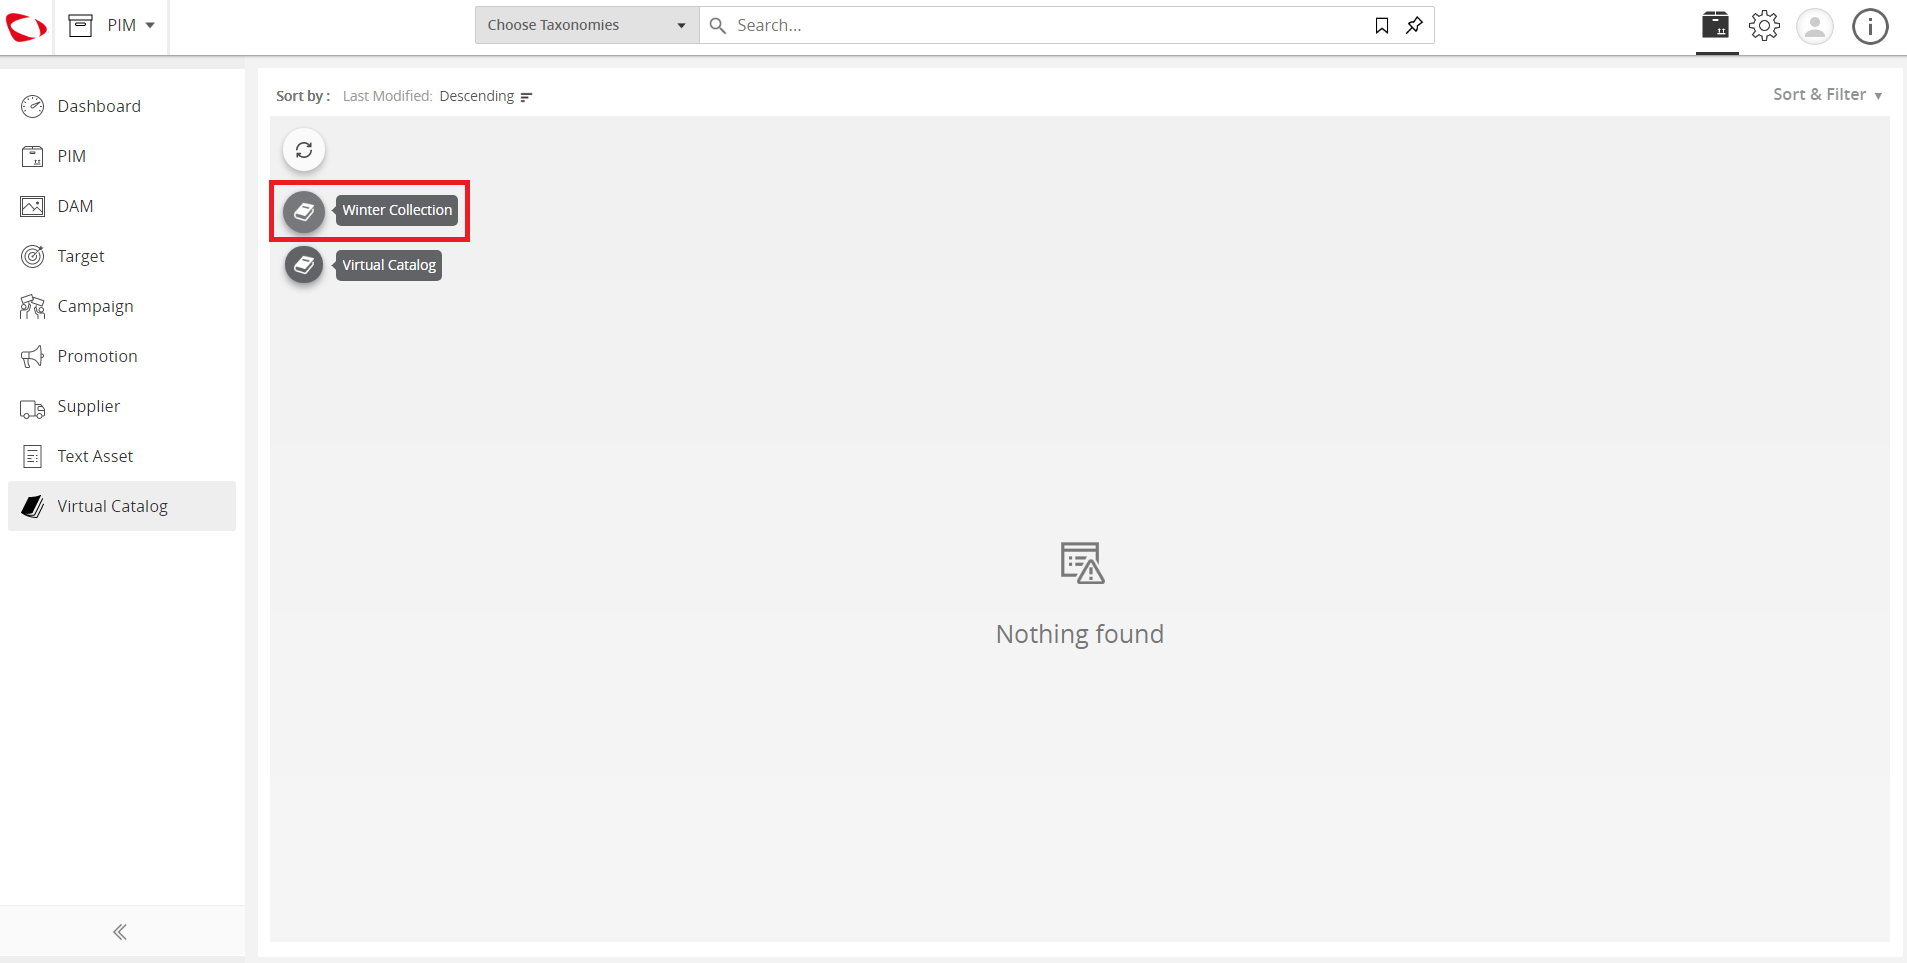1907x963 pixels.
Task: Open DAM in the sidebar
Action: click(x=122, y=206)
